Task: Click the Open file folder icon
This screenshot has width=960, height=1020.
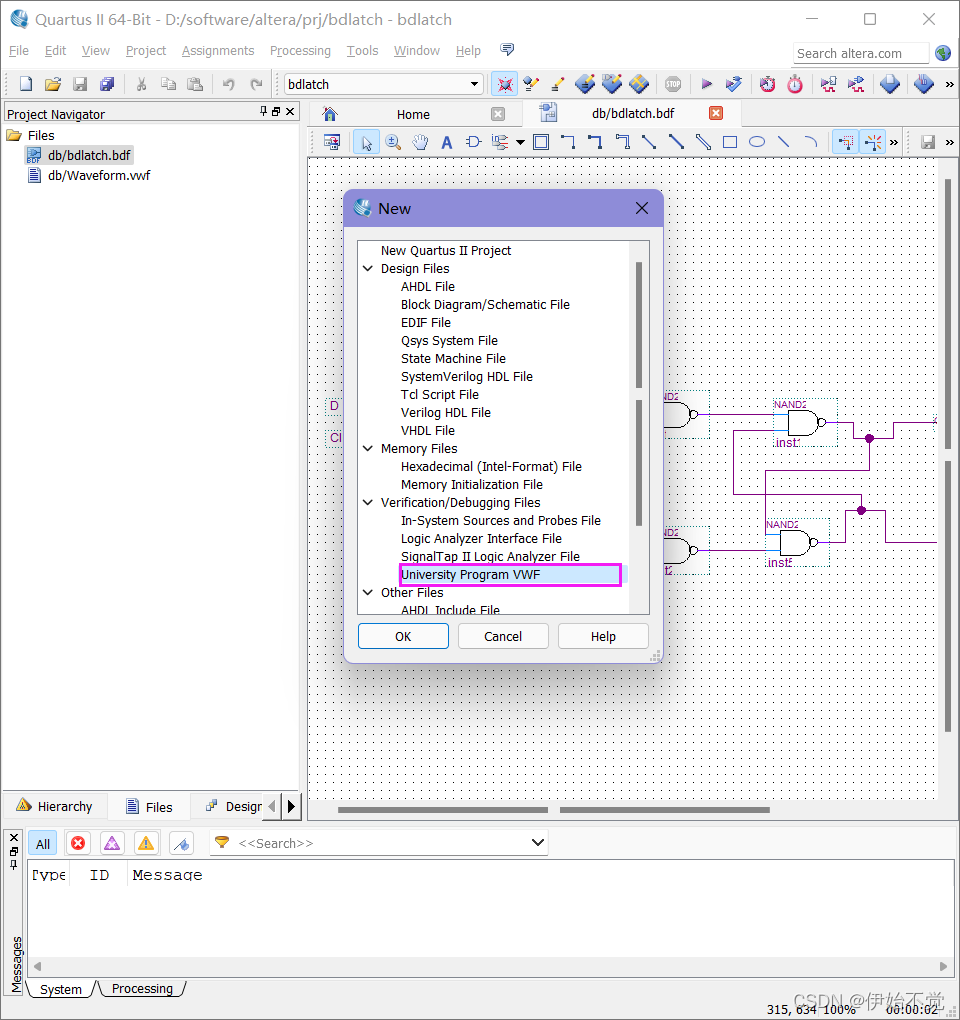Action: pyautogui.click(x=53, y=84)
